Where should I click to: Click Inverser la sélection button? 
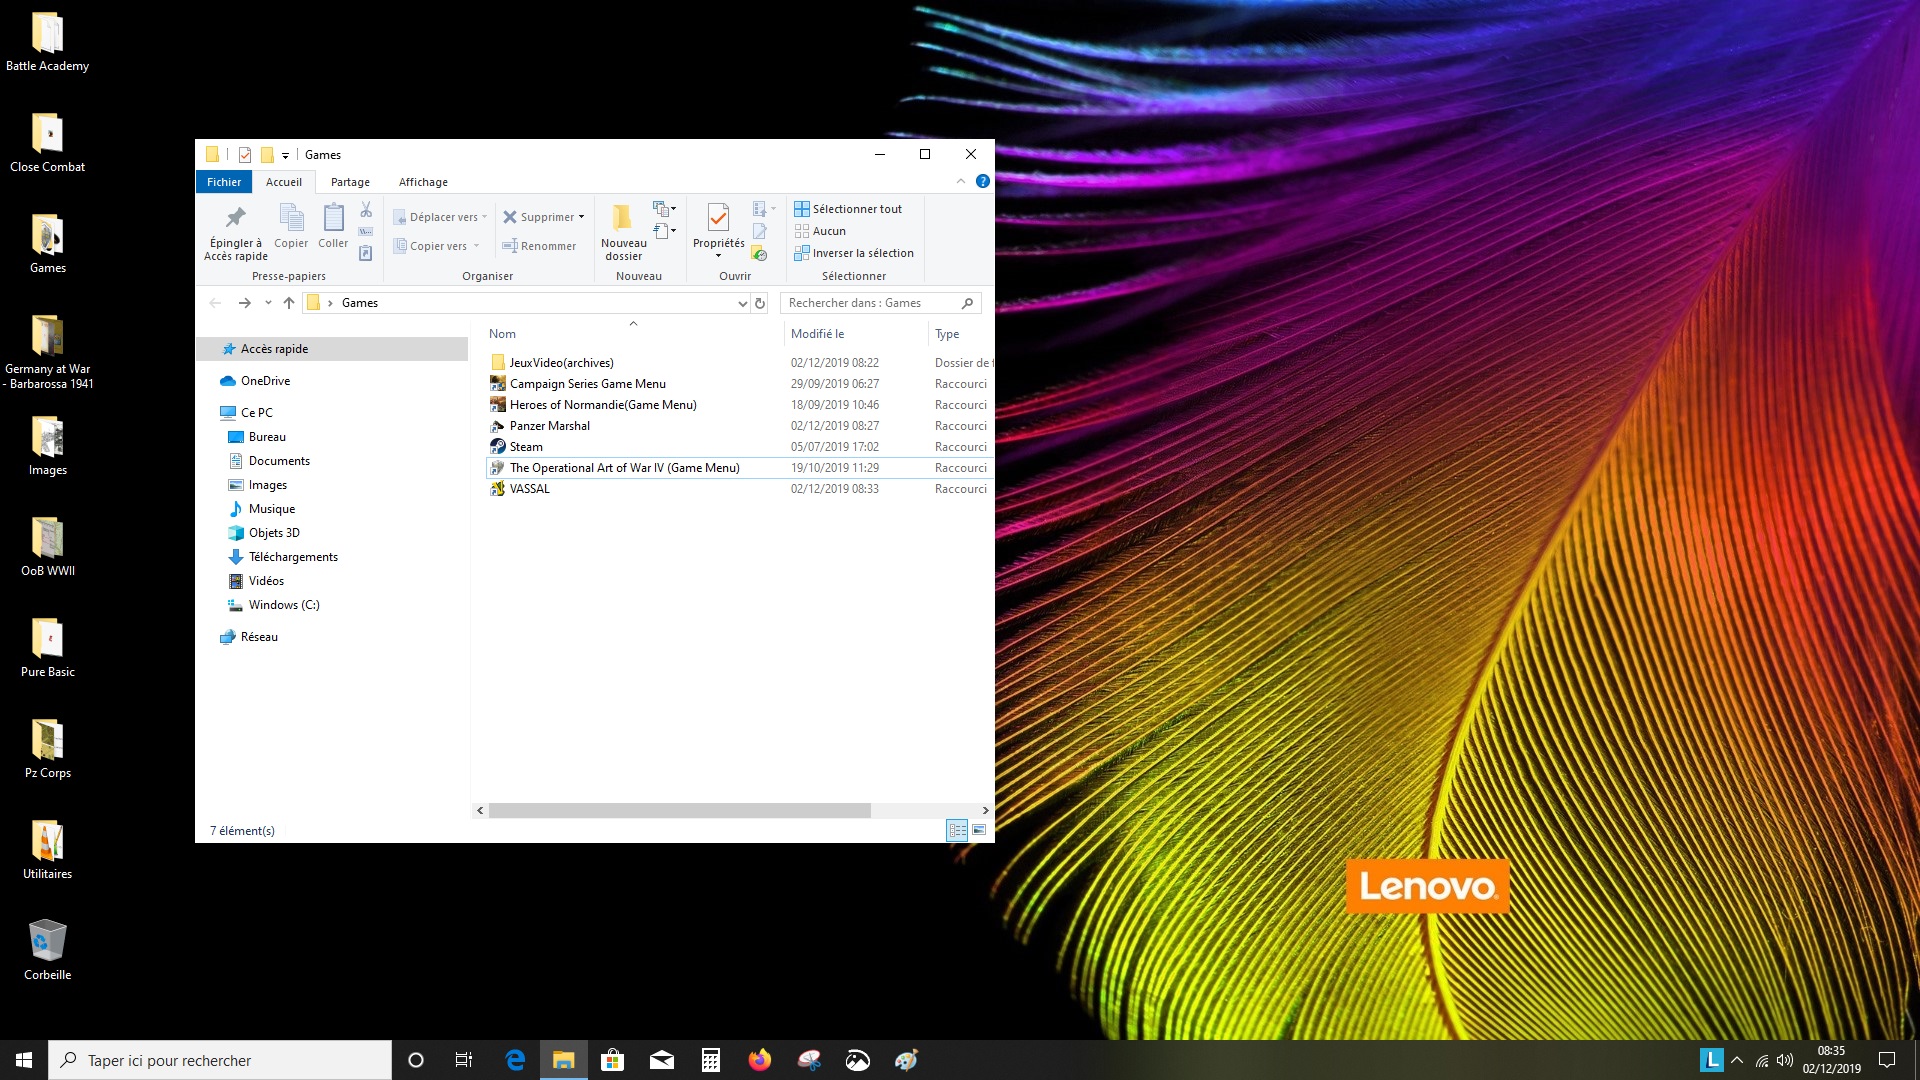pos(854,253)
